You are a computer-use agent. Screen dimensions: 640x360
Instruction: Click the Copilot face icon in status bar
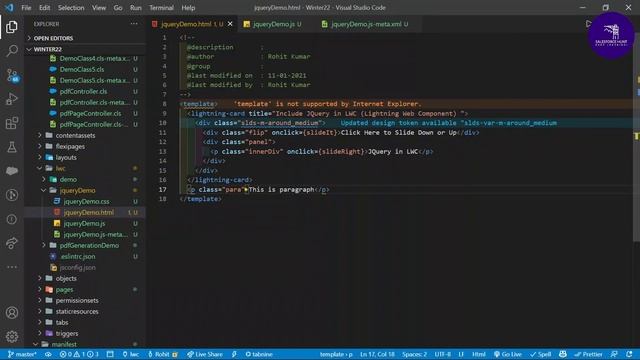point(563,354)
